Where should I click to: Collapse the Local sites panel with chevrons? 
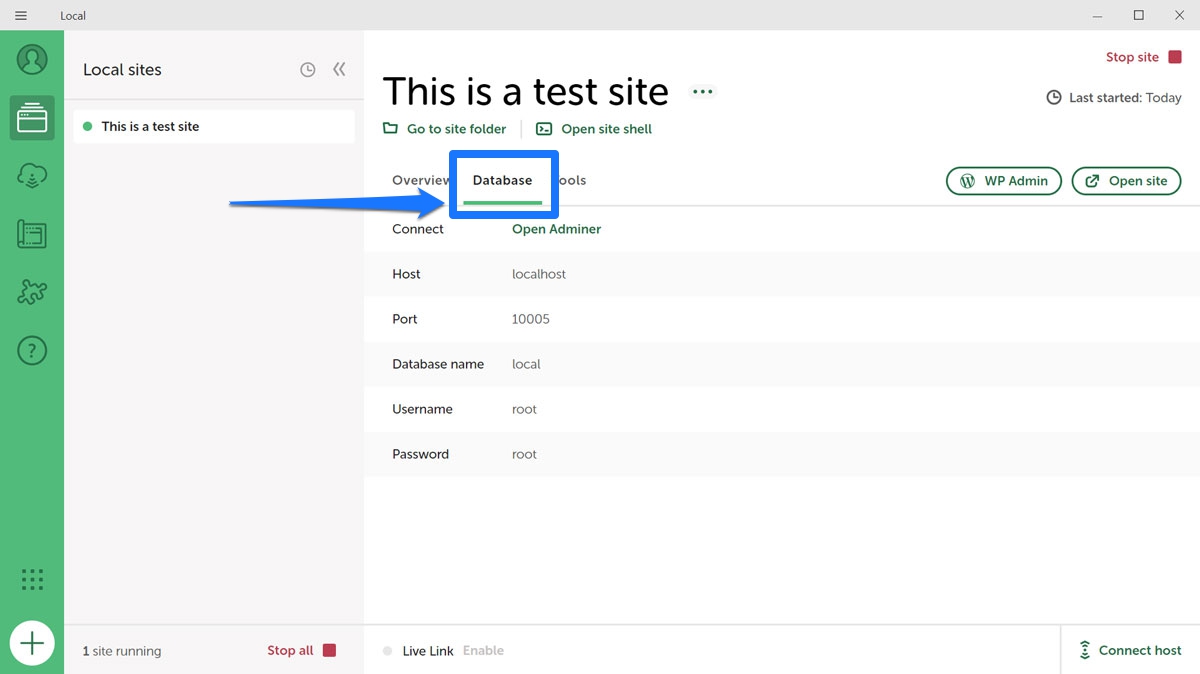coord(339,70)
